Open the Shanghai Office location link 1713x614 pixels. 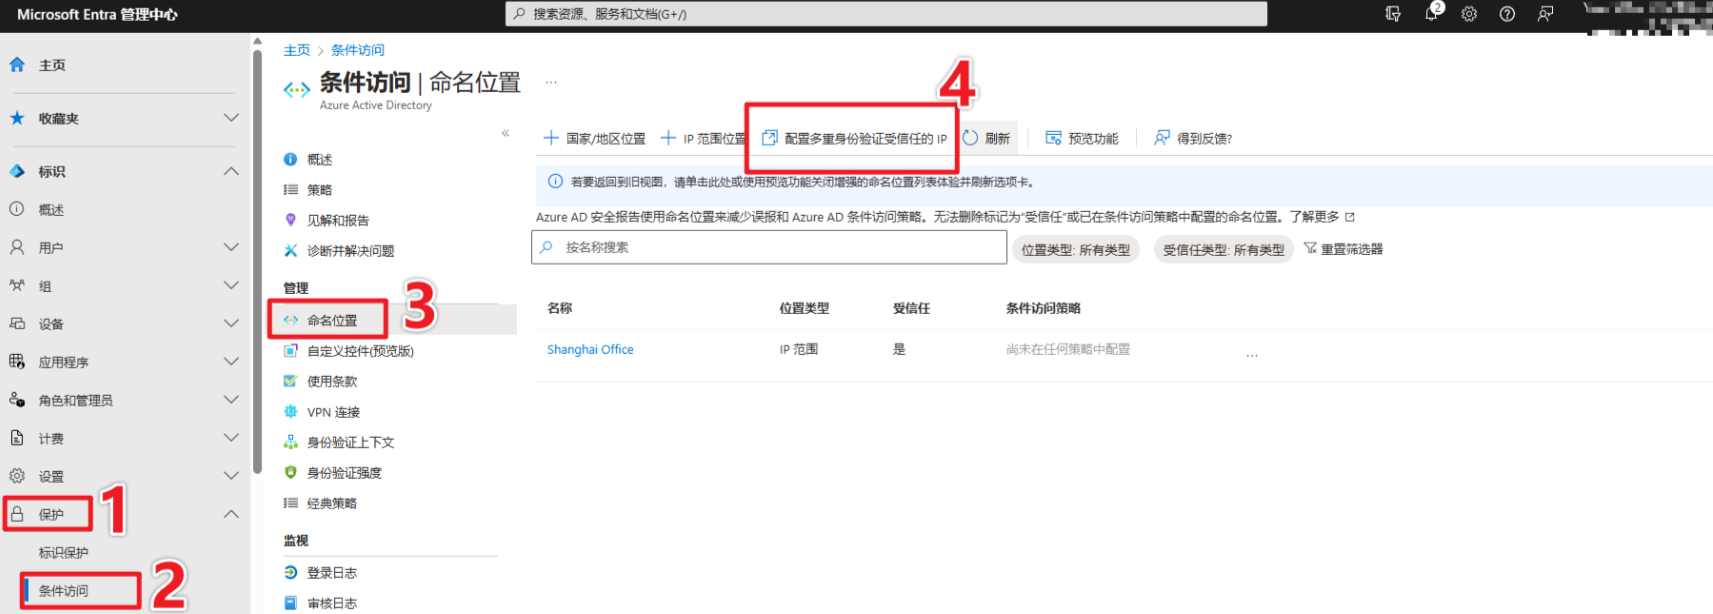point(590,349)
